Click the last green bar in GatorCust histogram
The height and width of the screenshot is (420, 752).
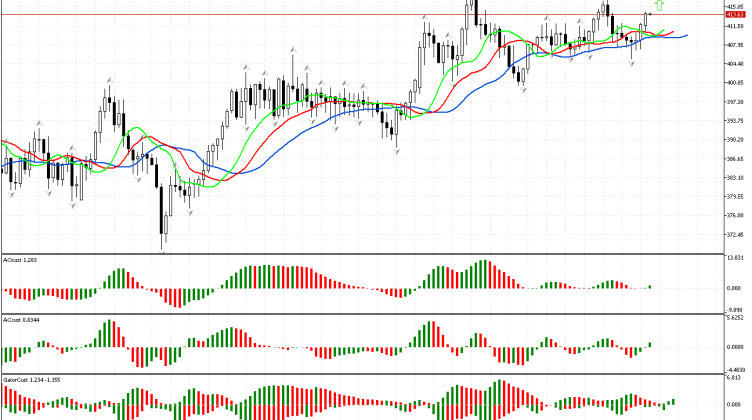[x=673, y=400]
